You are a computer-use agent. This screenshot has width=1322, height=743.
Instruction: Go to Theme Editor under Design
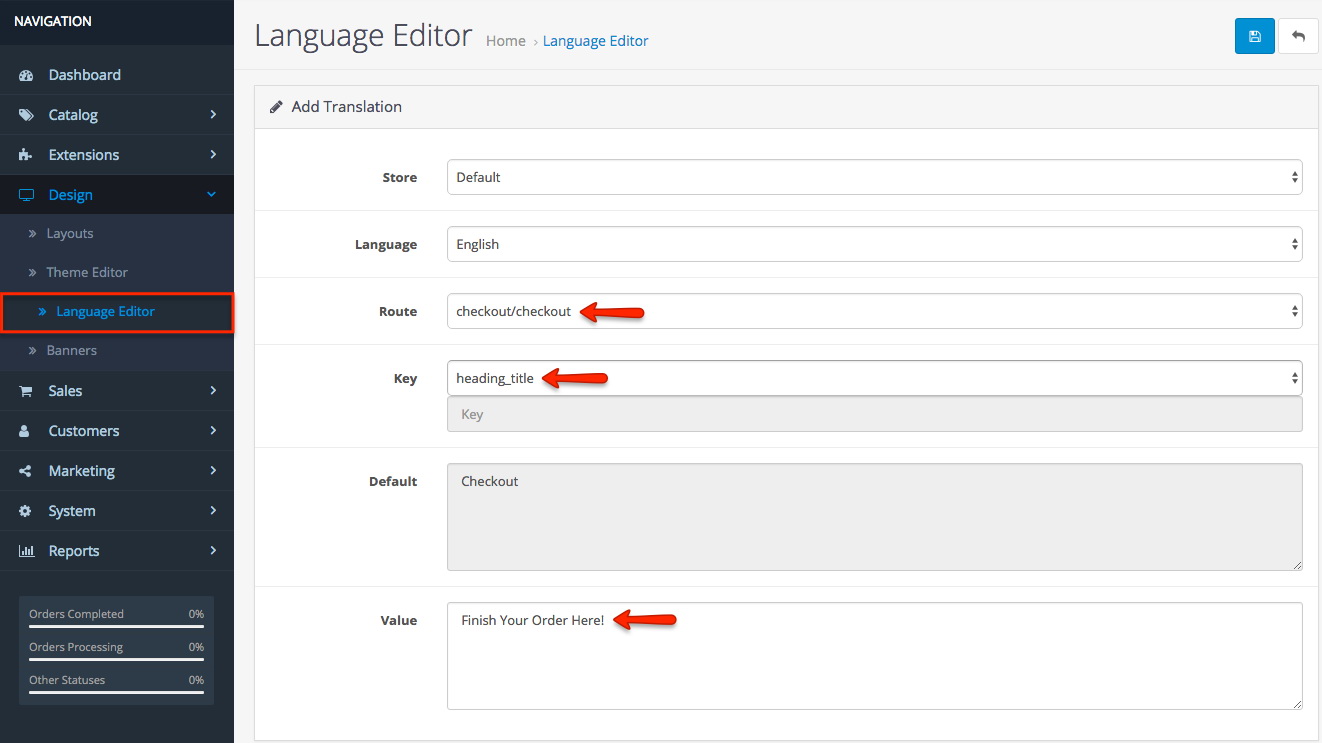pos(117,272)
